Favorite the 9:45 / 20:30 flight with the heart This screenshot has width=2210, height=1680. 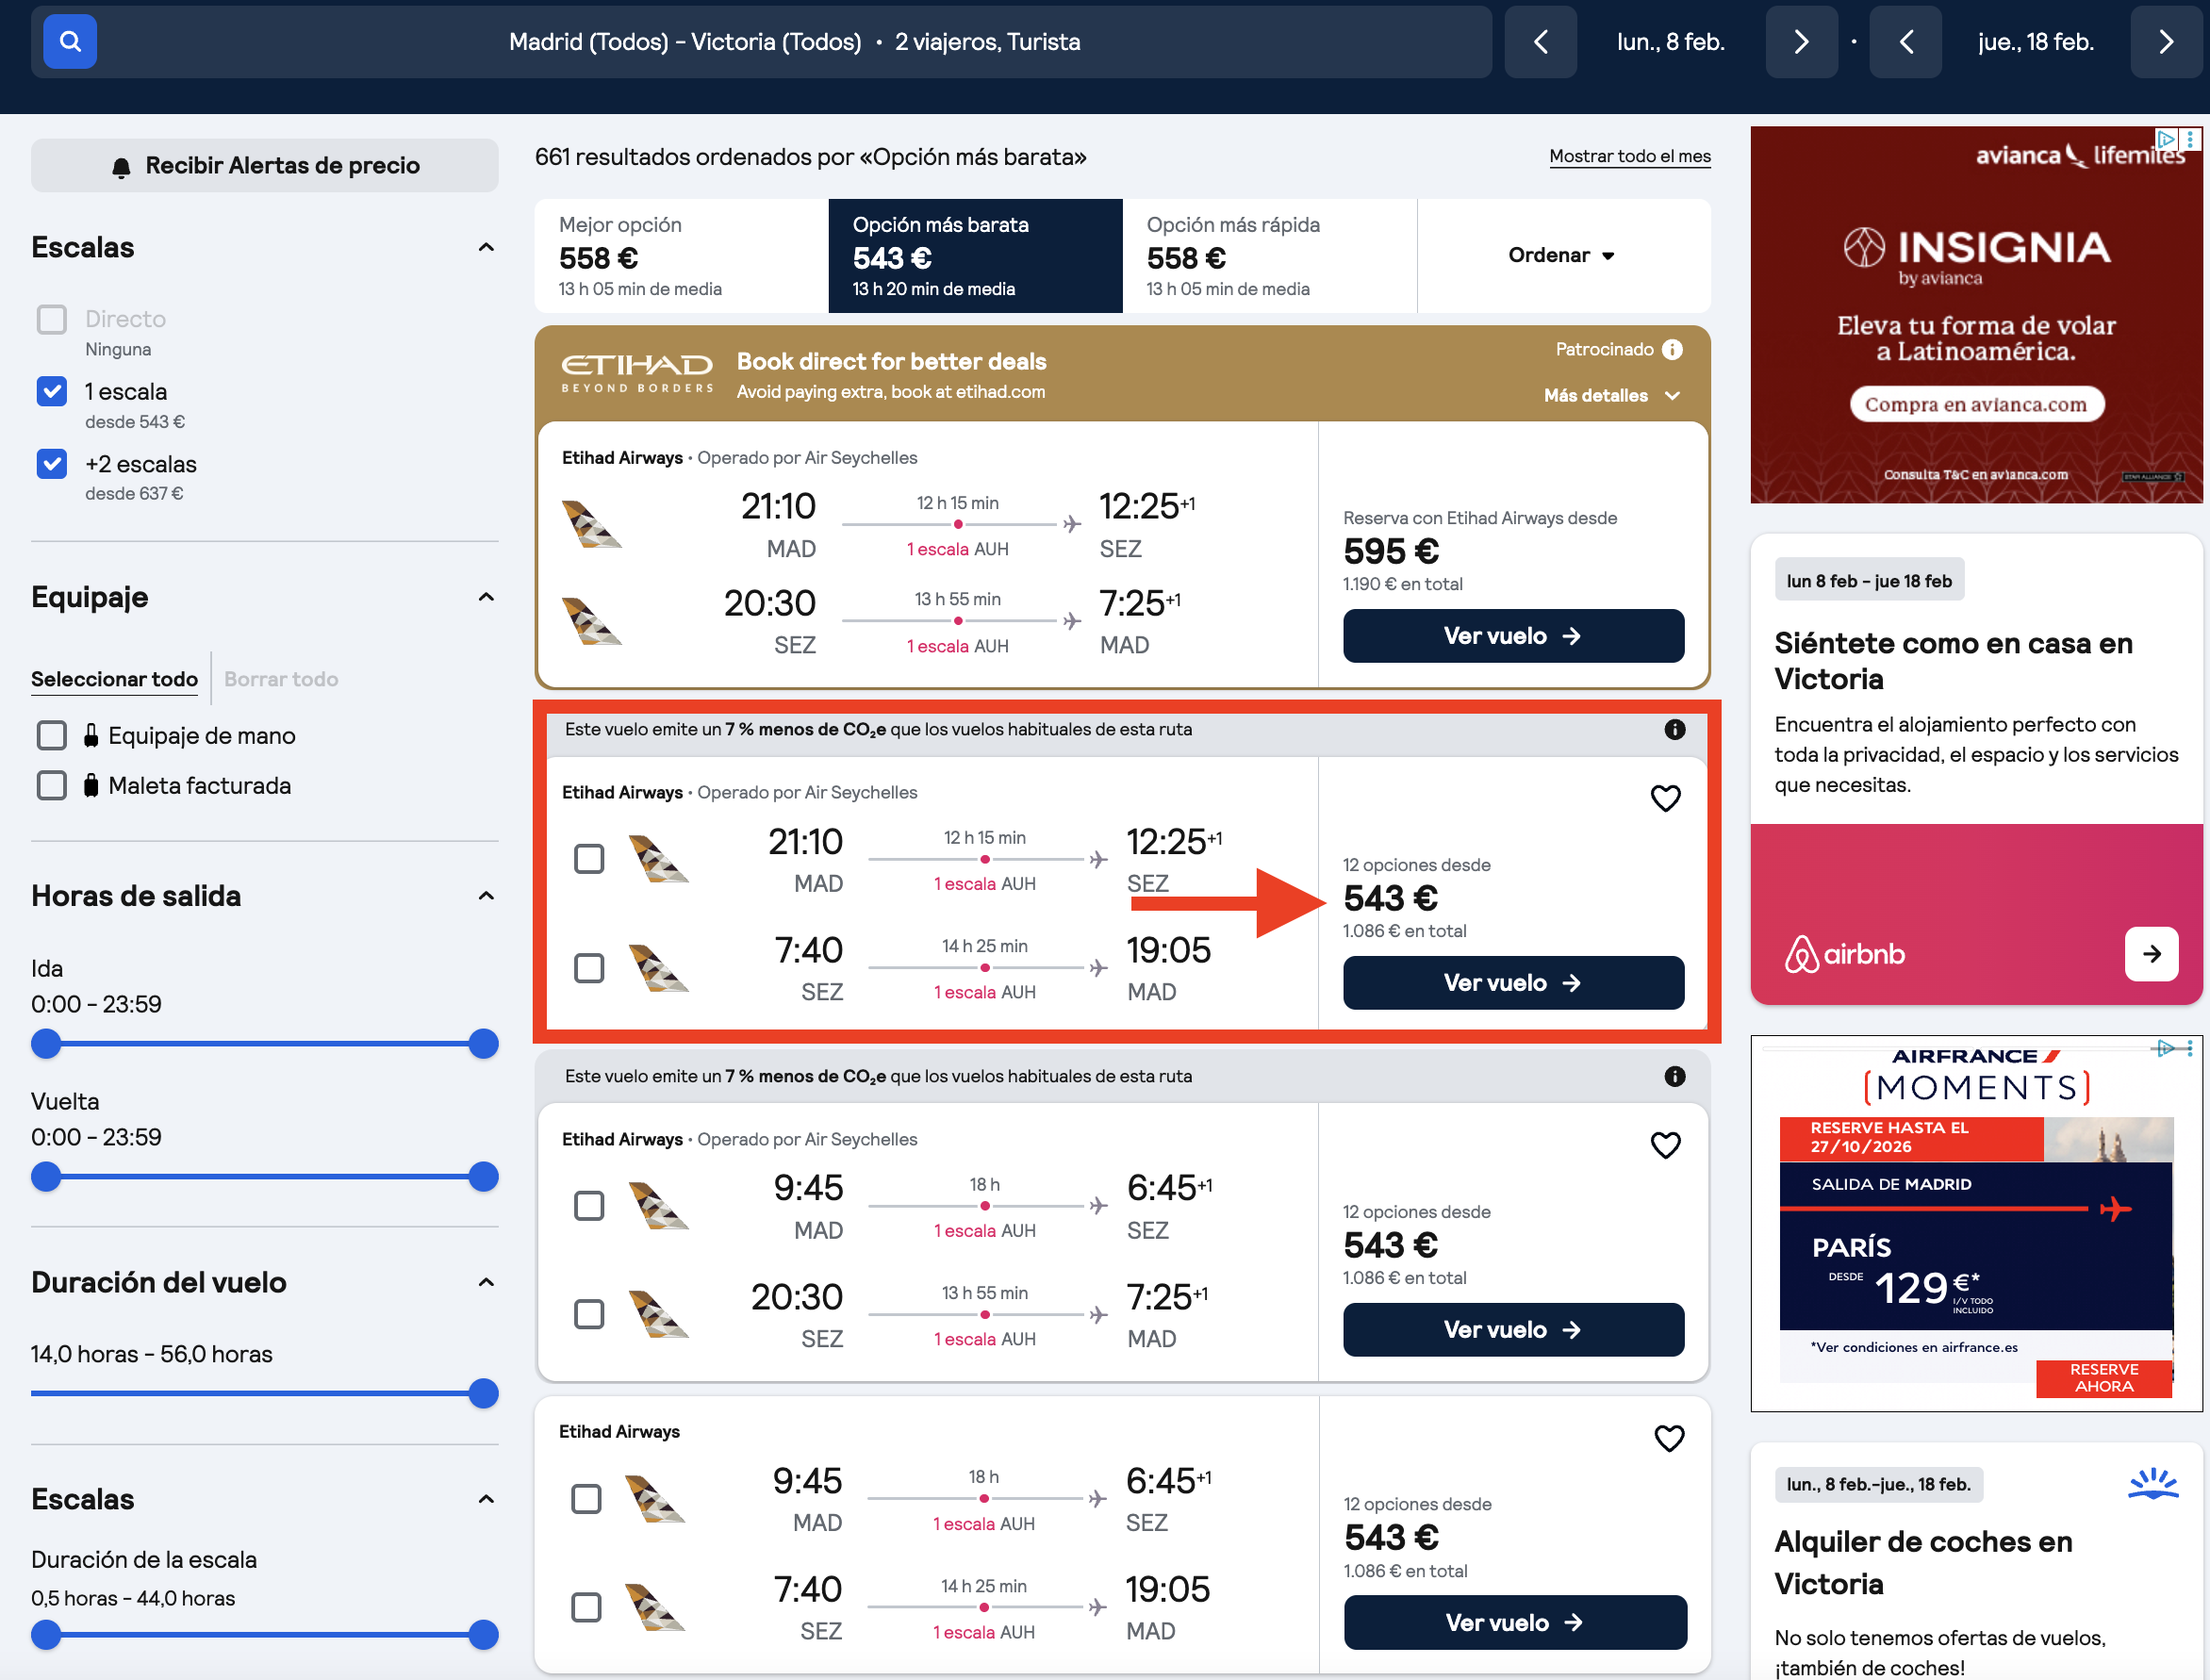pos(1665,1145)
